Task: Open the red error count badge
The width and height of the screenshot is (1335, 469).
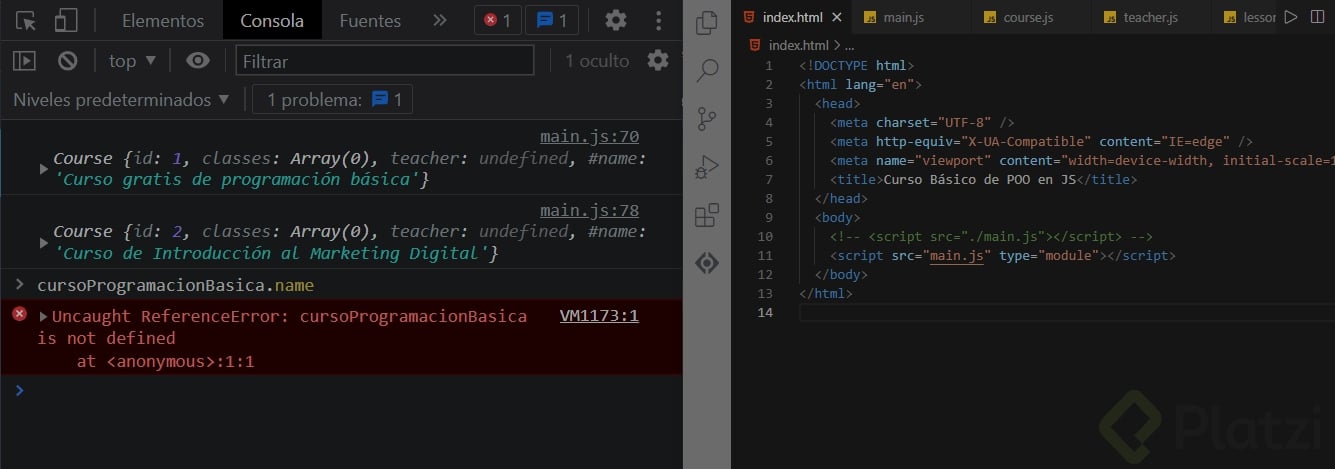Action: (498, 20)
